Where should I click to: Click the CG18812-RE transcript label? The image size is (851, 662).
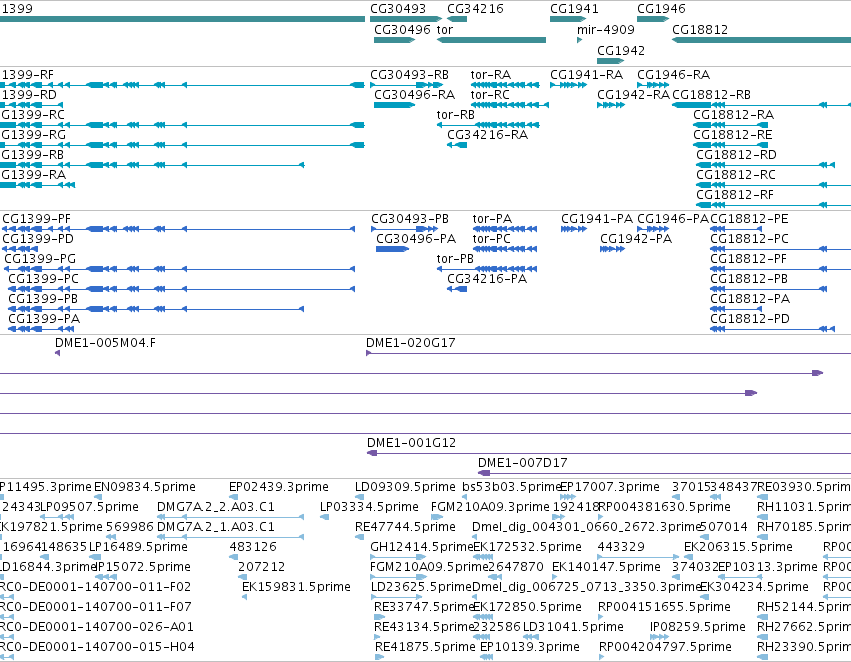point(733,135)
